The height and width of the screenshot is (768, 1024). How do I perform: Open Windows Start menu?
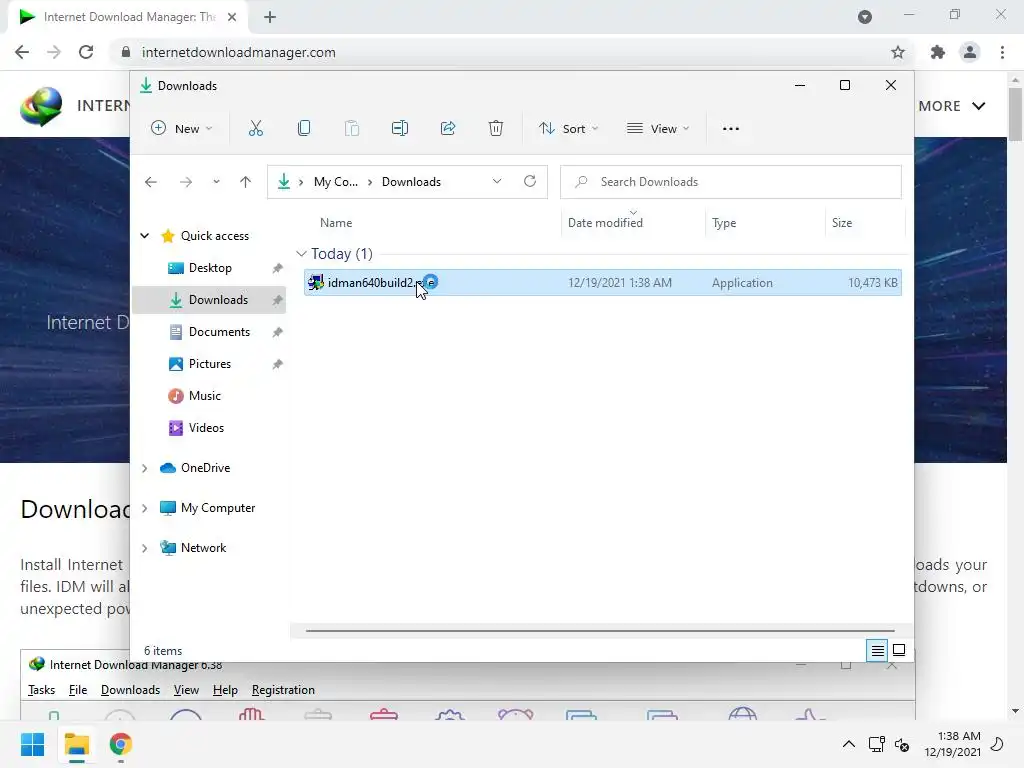click(x=32, y=744)
